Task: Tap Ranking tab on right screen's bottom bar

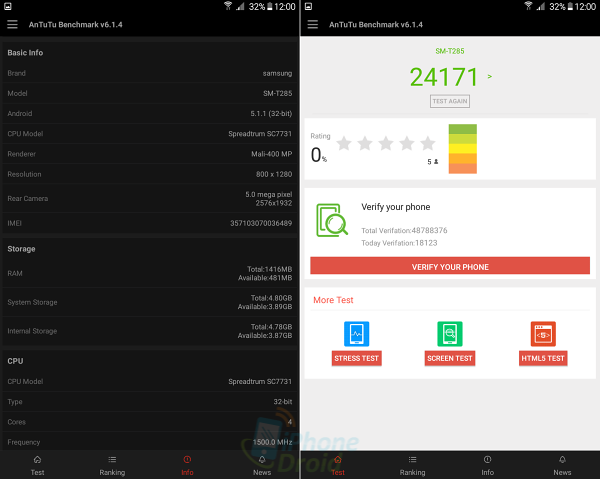Action: point(412,466)
